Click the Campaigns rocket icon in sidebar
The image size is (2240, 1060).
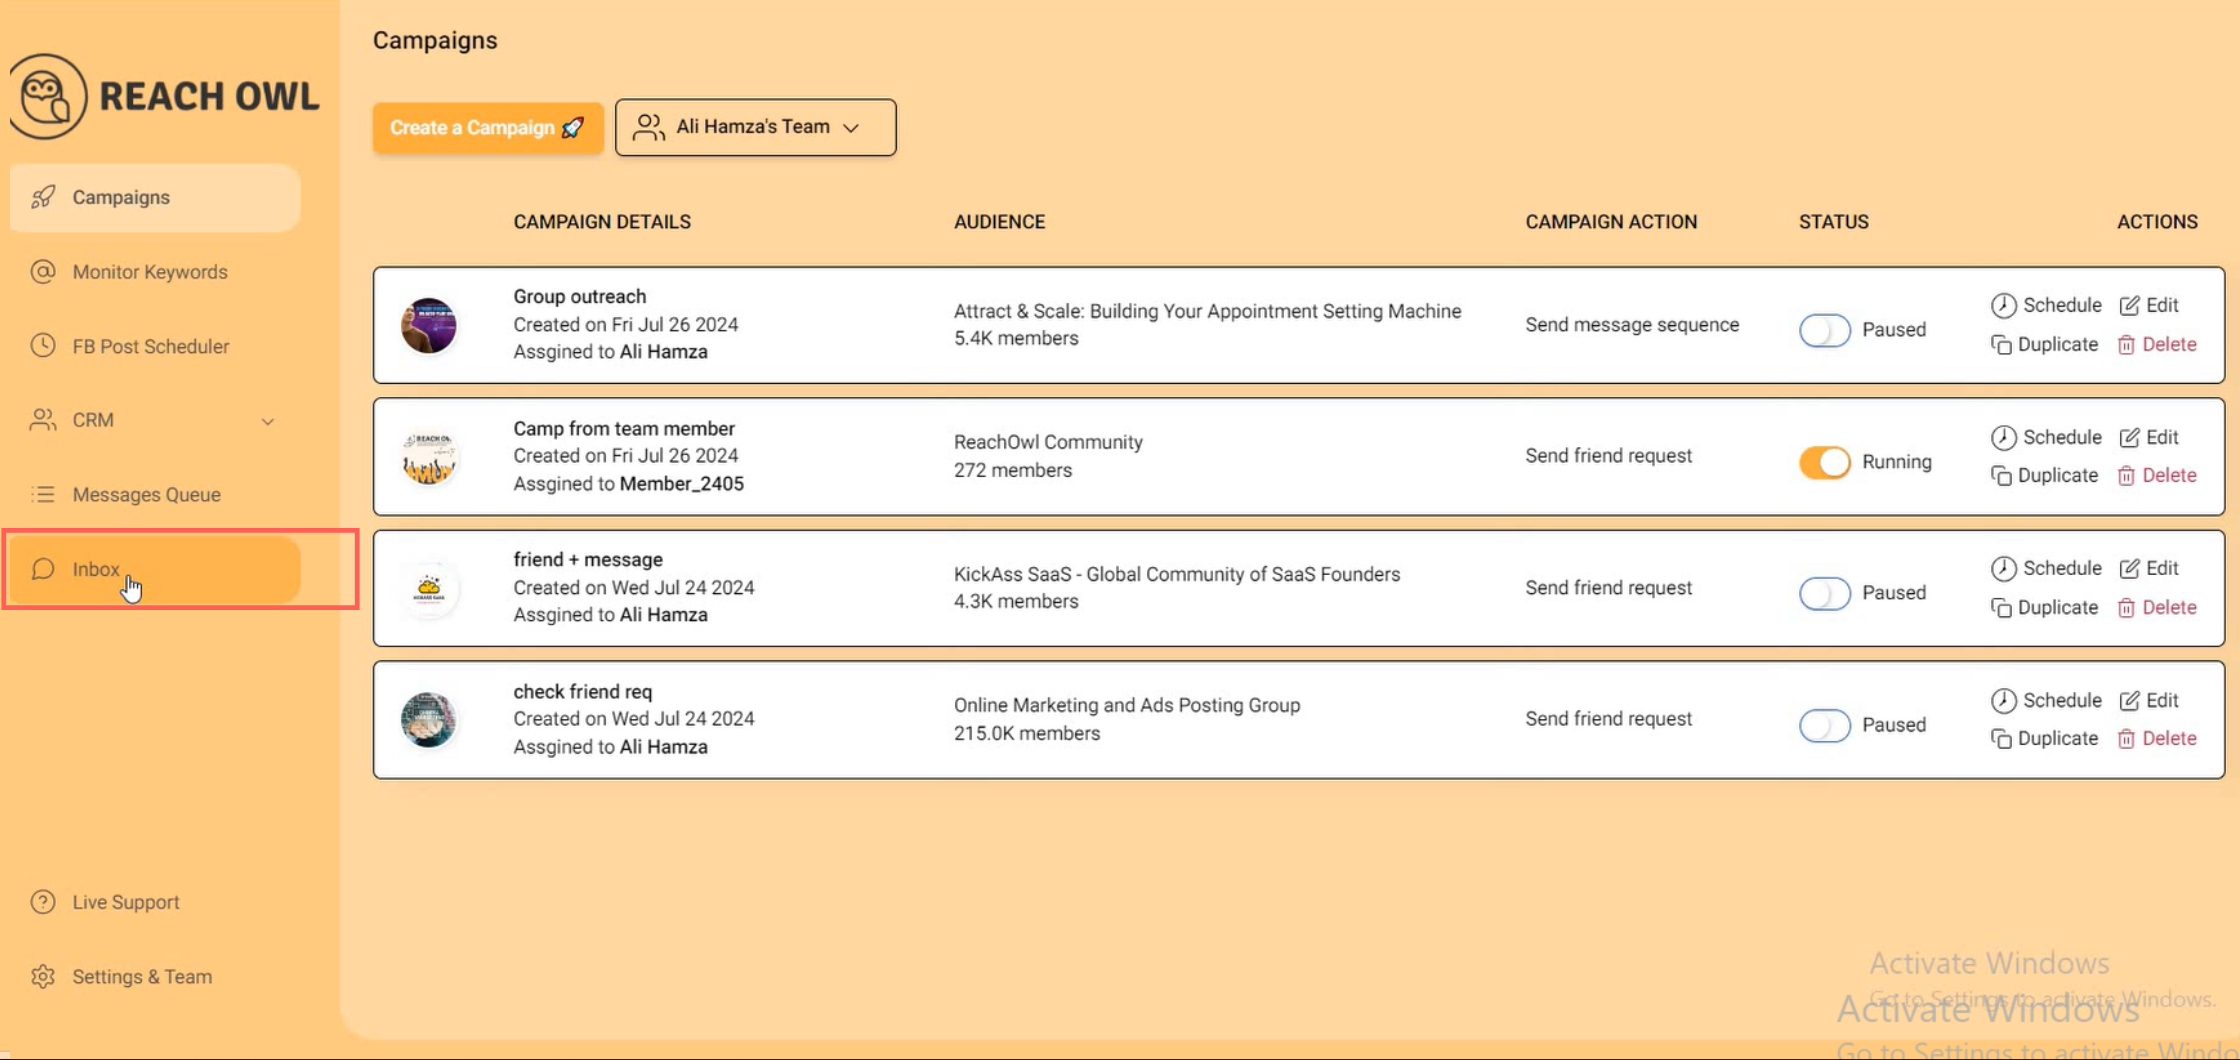42,197
